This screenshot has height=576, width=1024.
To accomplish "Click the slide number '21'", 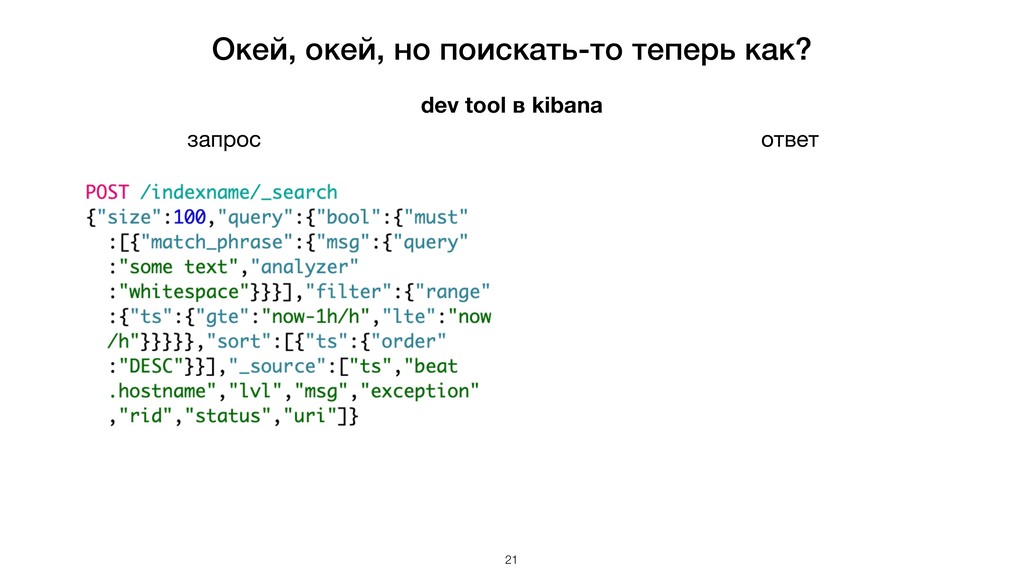I will [511, 560].
